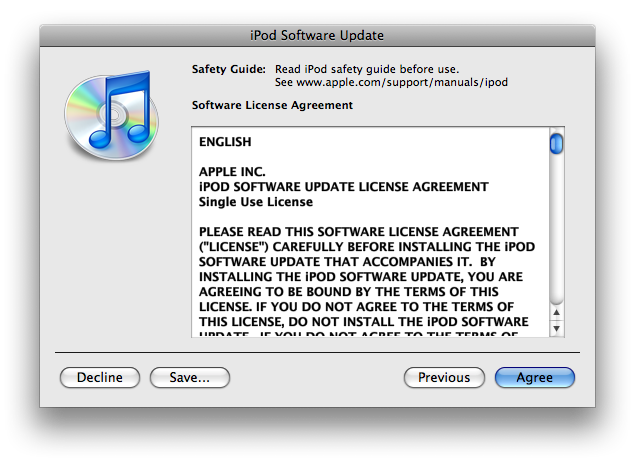Screen dimensions: 635x462
Task: Open the Save... dialog for the license
Action: [190, 377]
